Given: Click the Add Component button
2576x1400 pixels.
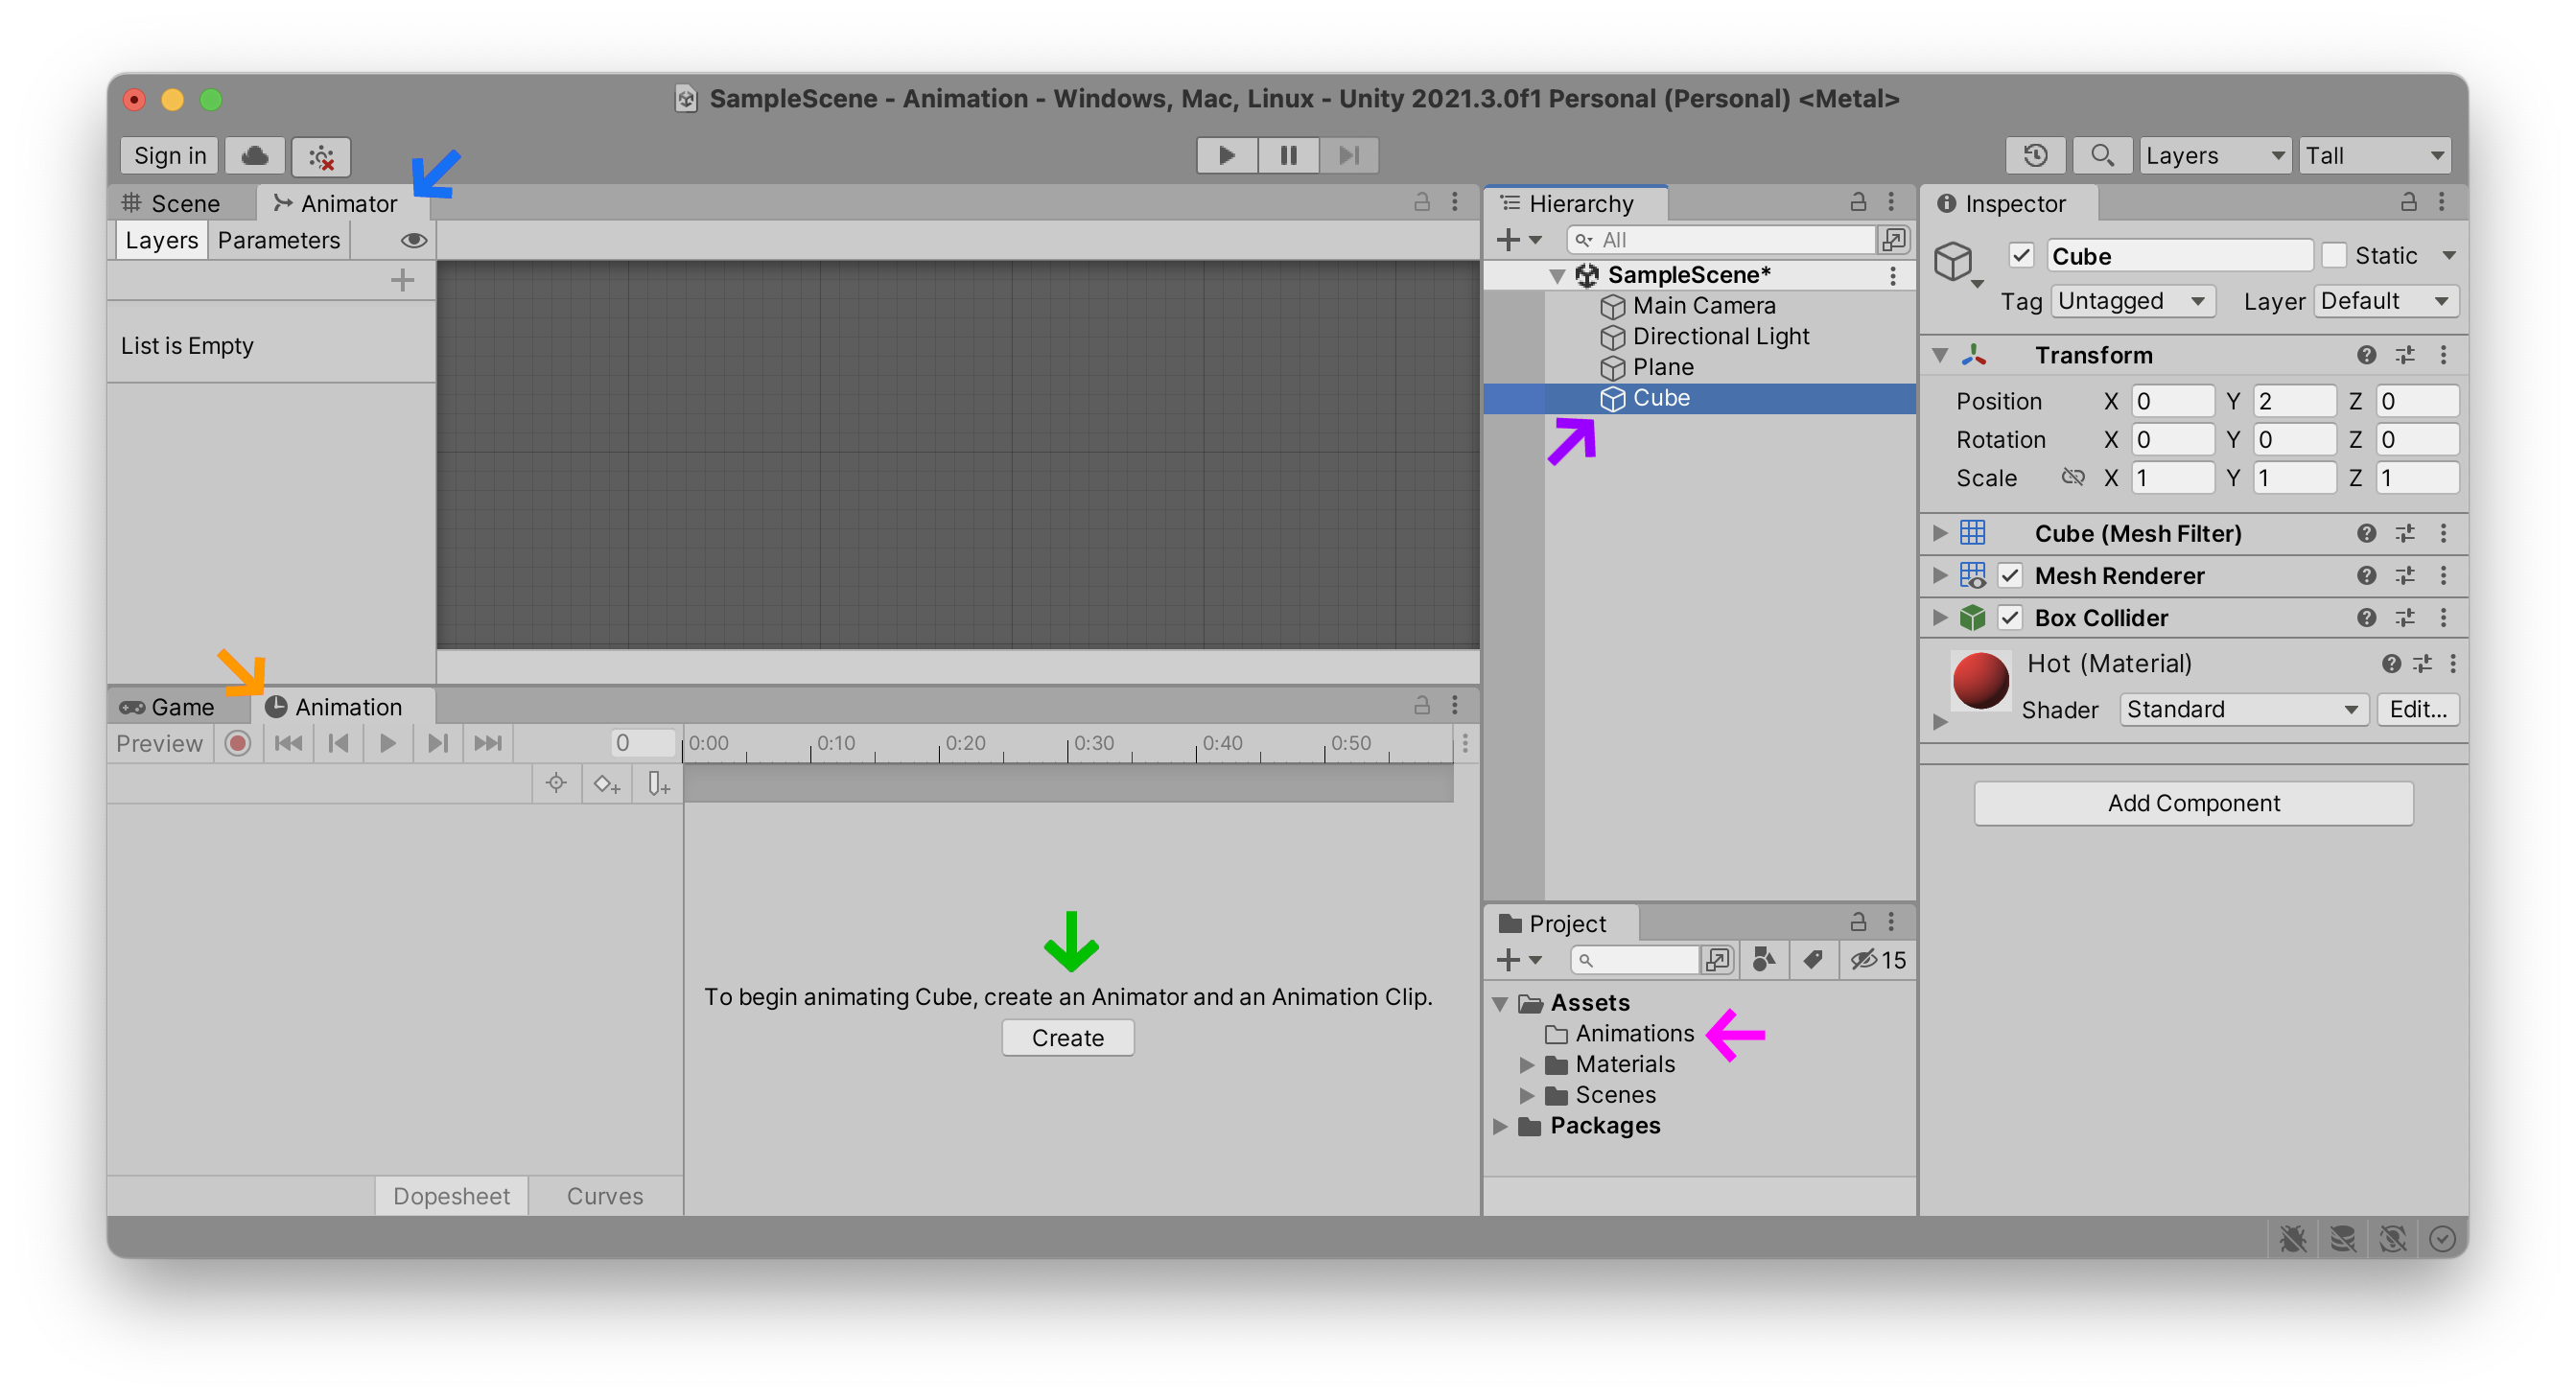Looking at the screenshot, I should (2192, 803).
